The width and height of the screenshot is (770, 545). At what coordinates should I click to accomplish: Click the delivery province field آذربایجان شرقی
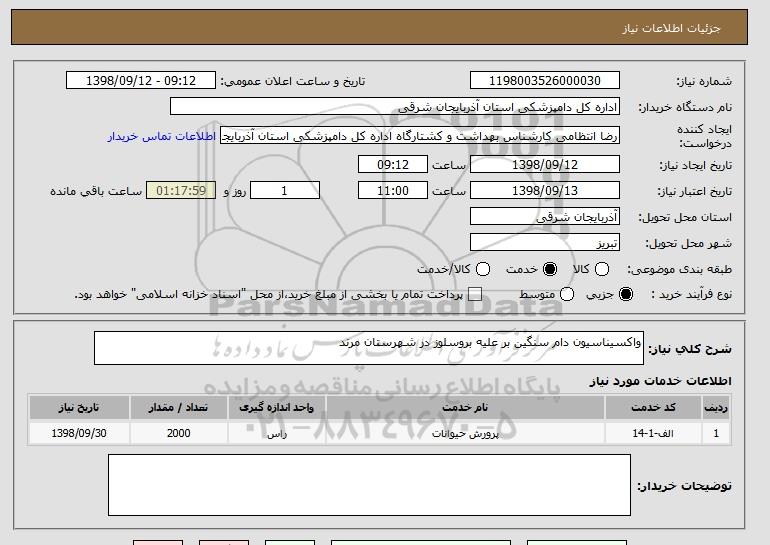(x=545, y=217)
